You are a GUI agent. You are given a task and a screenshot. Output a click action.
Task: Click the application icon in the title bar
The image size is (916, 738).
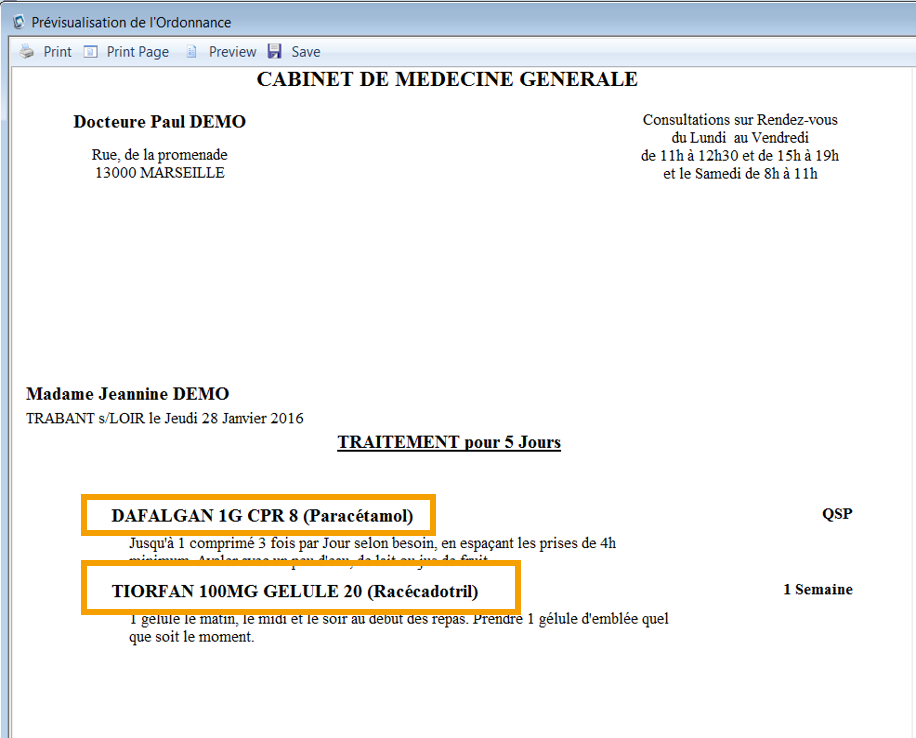[18, 22]
